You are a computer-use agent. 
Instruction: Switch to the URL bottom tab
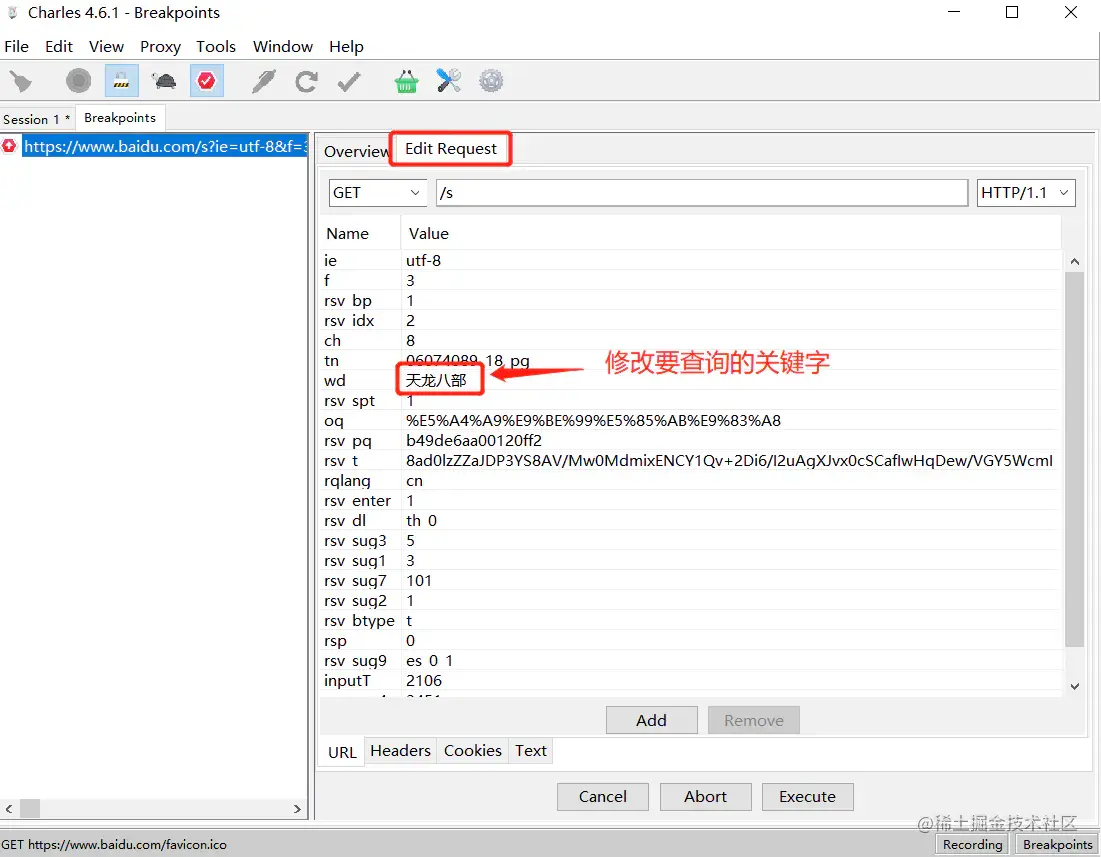click(342, 752)
